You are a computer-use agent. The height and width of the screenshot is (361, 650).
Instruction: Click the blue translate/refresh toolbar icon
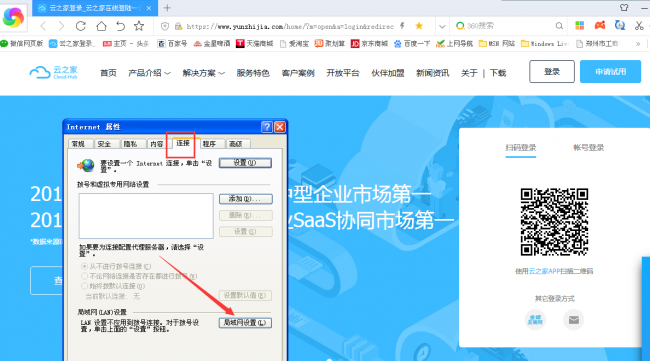click(619, 26)
